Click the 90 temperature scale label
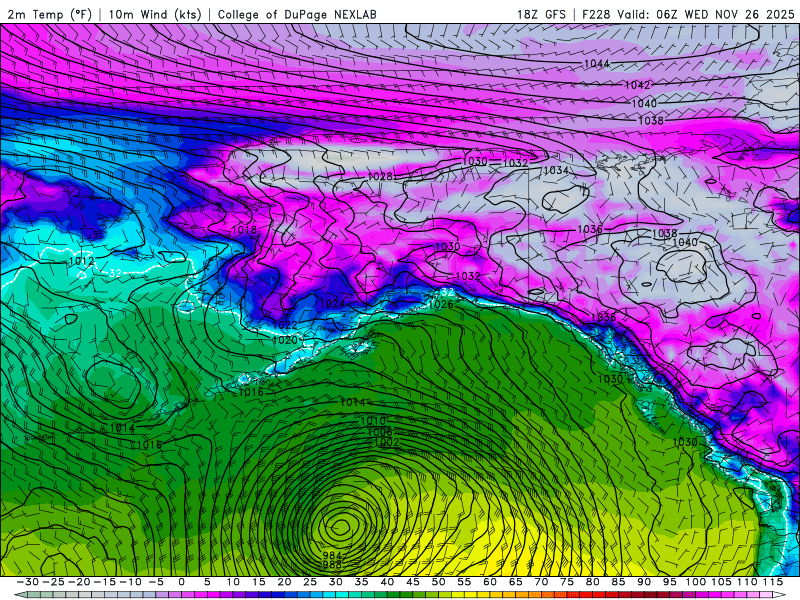Viewport: 800px width, 600px height. click(644, 582)
